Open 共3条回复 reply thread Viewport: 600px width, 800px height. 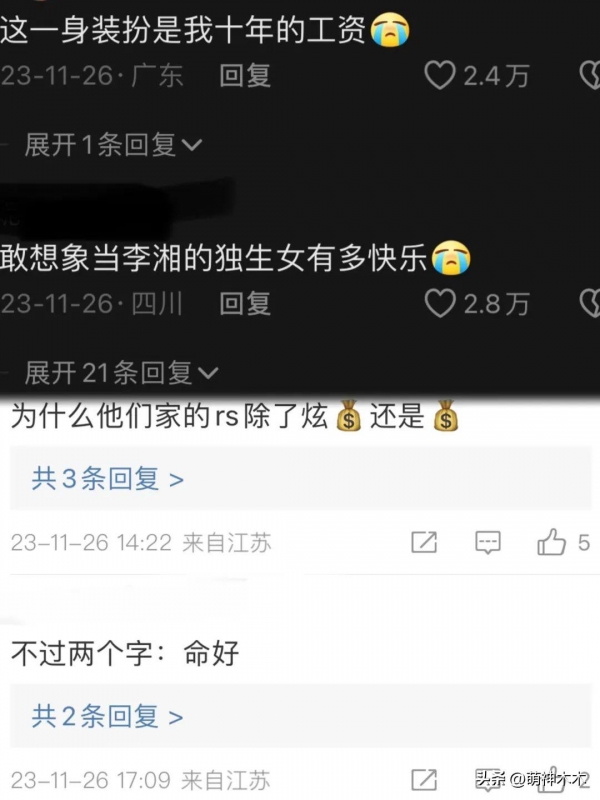click(x=107, y=479)
